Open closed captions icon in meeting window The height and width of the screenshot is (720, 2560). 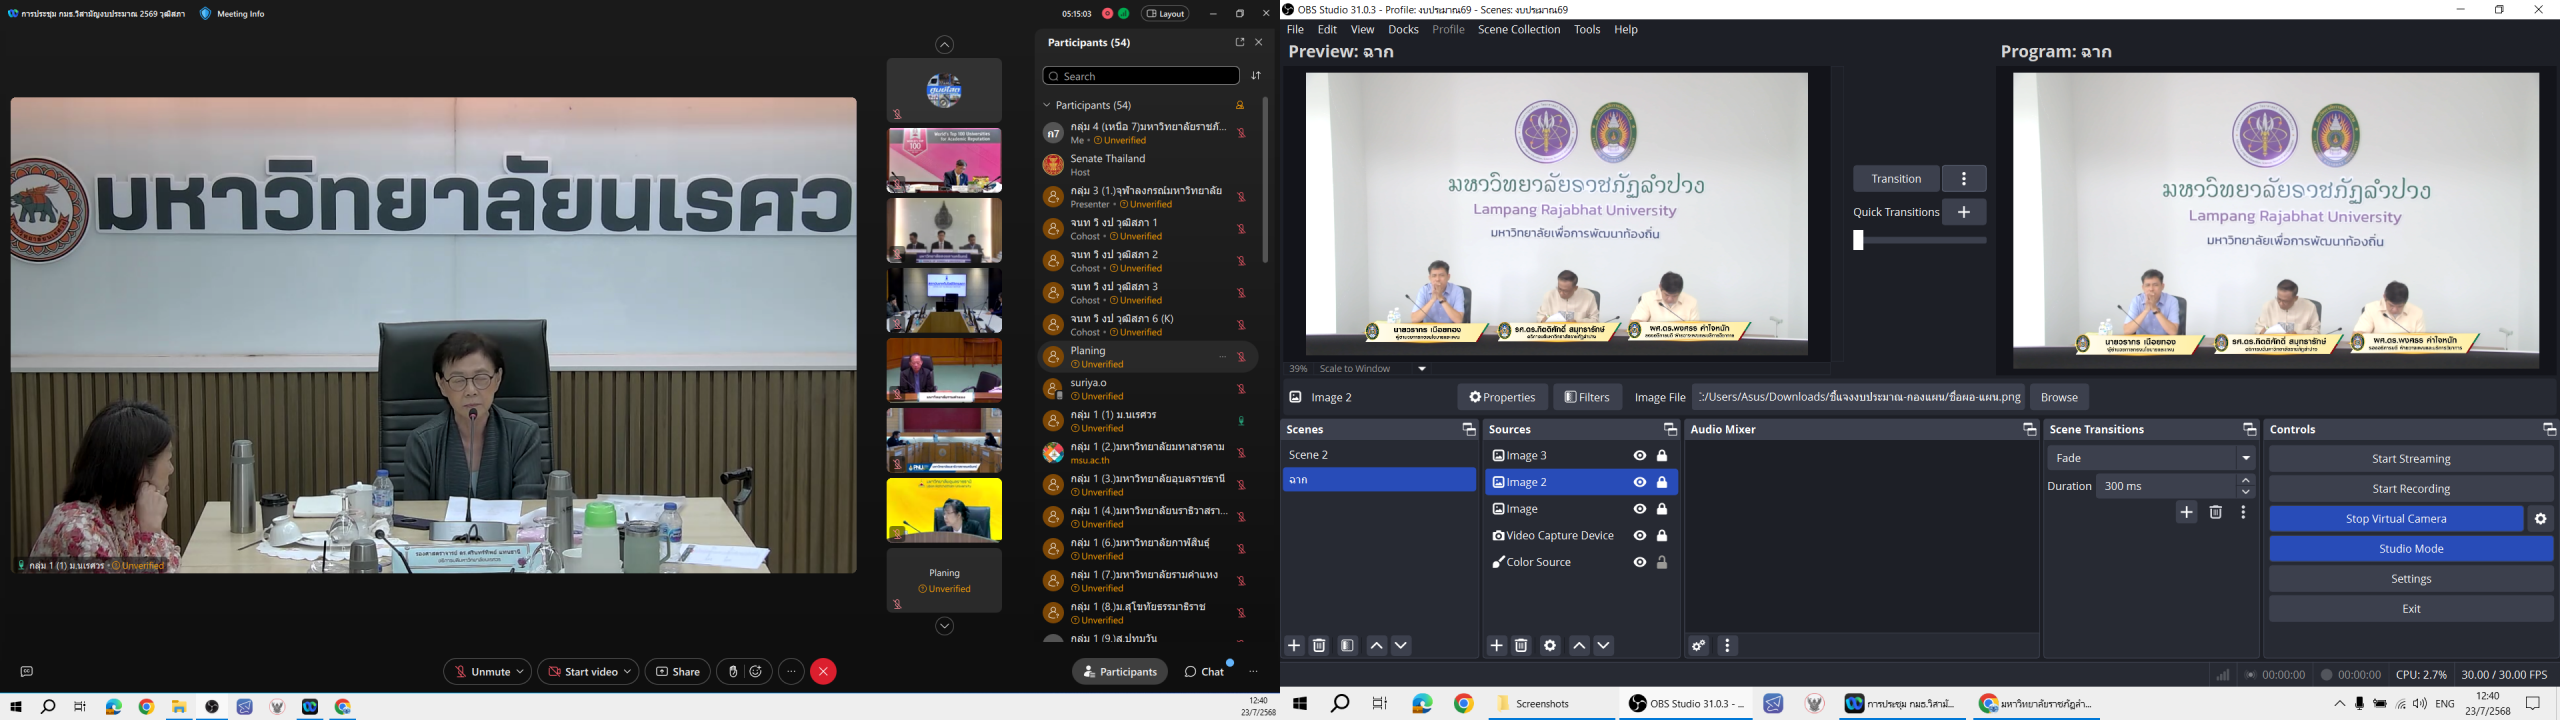(27, 672)
